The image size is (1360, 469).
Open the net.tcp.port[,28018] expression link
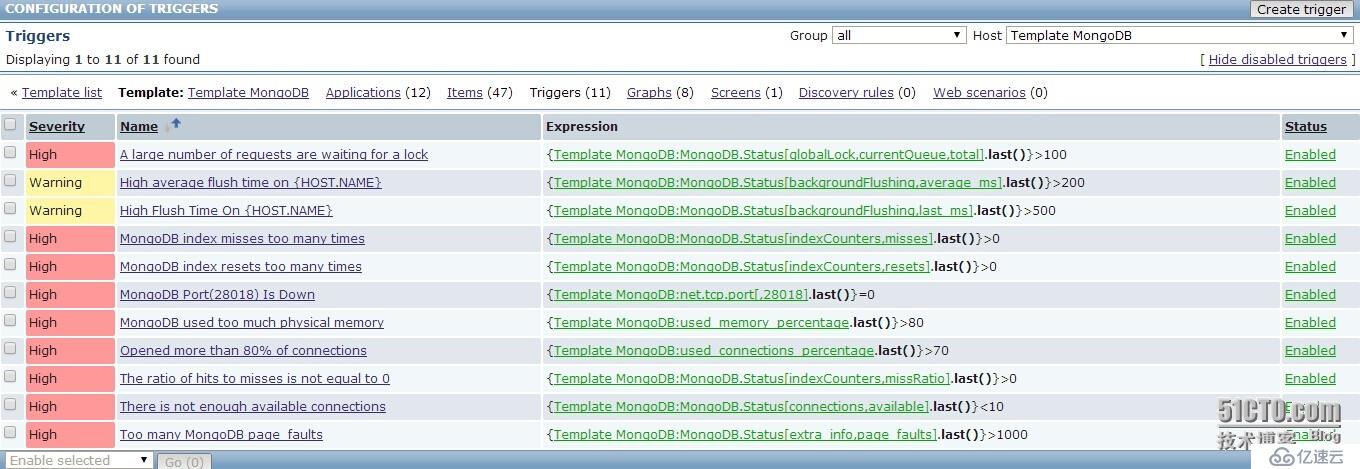coord(680,294)
